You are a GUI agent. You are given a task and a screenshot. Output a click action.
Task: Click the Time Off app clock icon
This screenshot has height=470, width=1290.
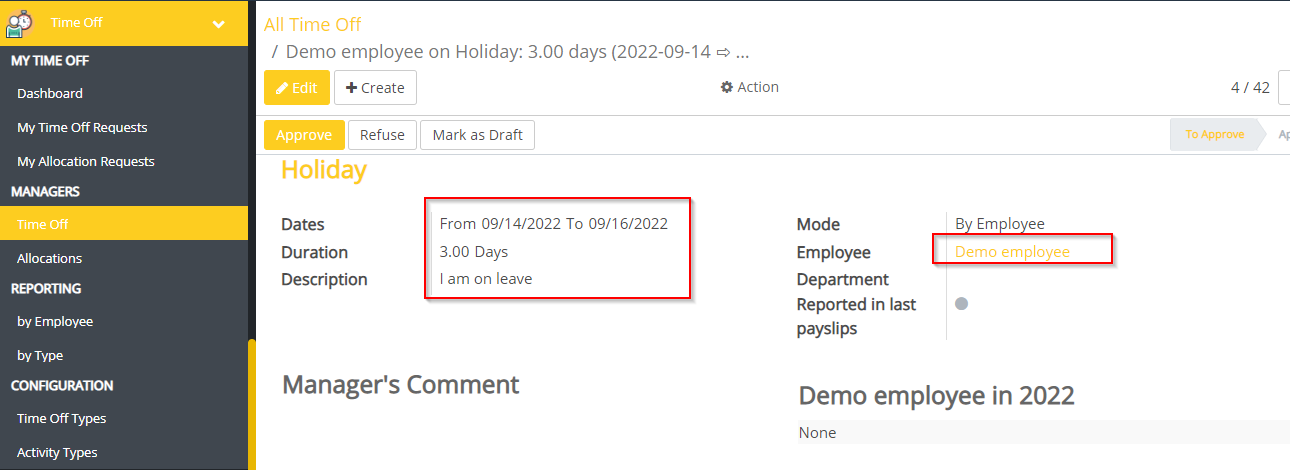(x=20, y=23)
